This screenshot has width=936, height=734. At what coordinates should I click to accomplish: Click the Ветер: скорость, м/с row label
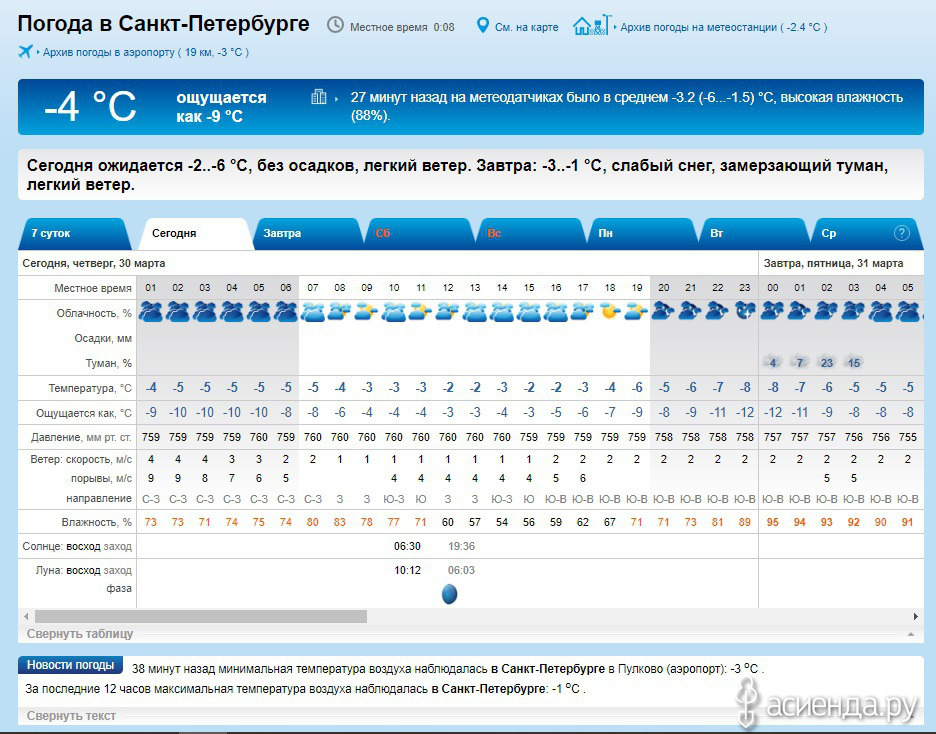(x=81, y=459)
